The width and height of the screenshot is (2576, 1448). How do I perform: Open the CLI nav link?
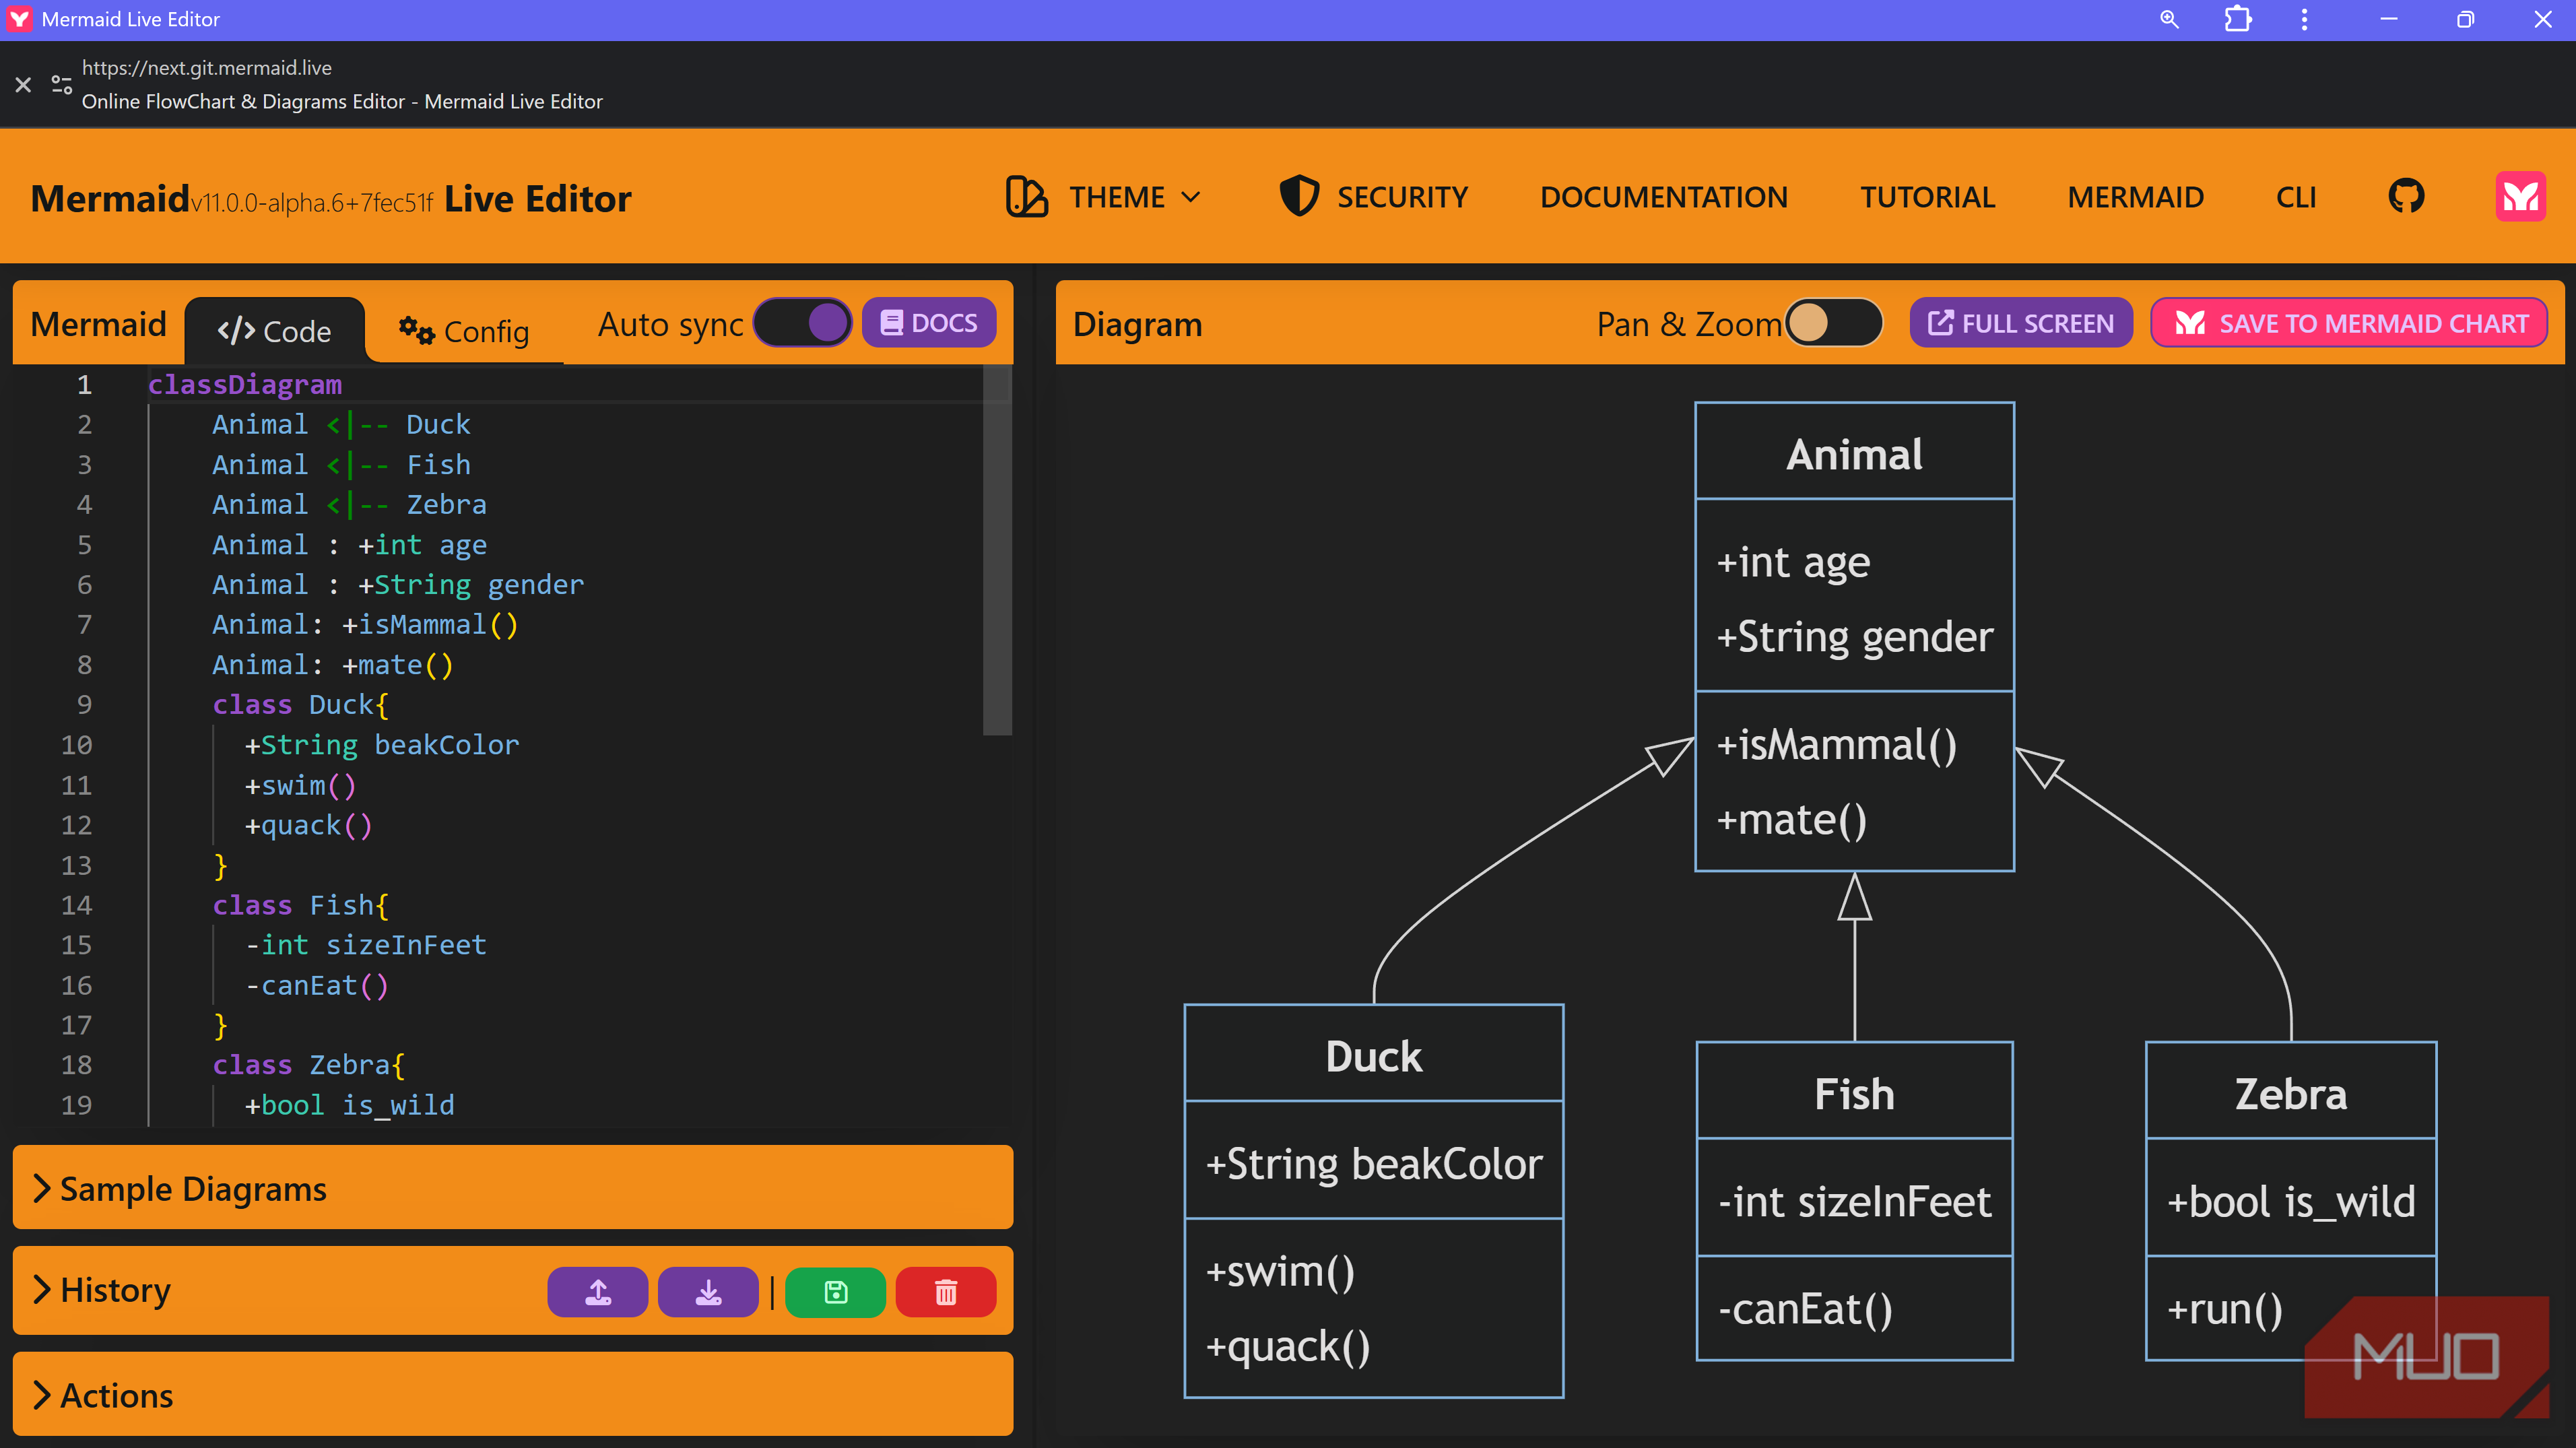click(x=2296, y=197)
